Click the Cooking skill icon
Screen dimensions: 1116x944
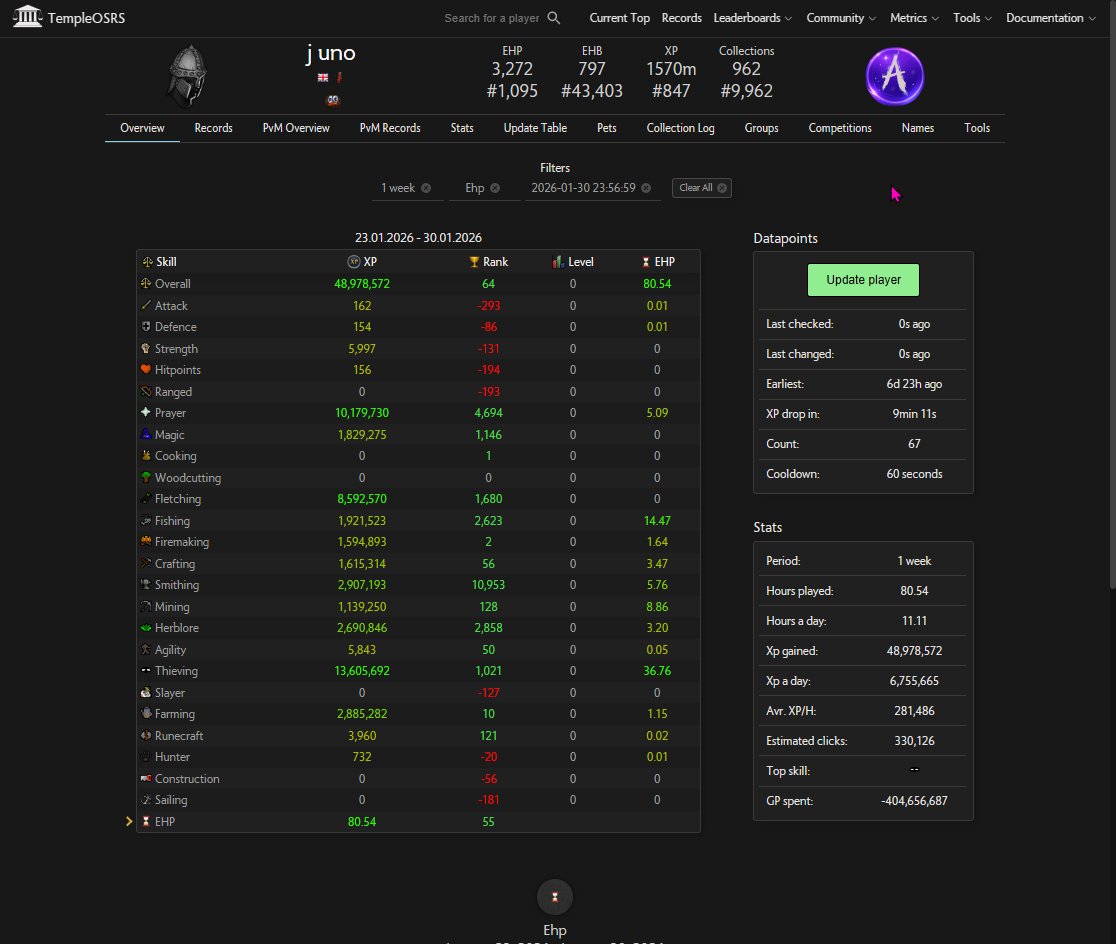point(146,455)
